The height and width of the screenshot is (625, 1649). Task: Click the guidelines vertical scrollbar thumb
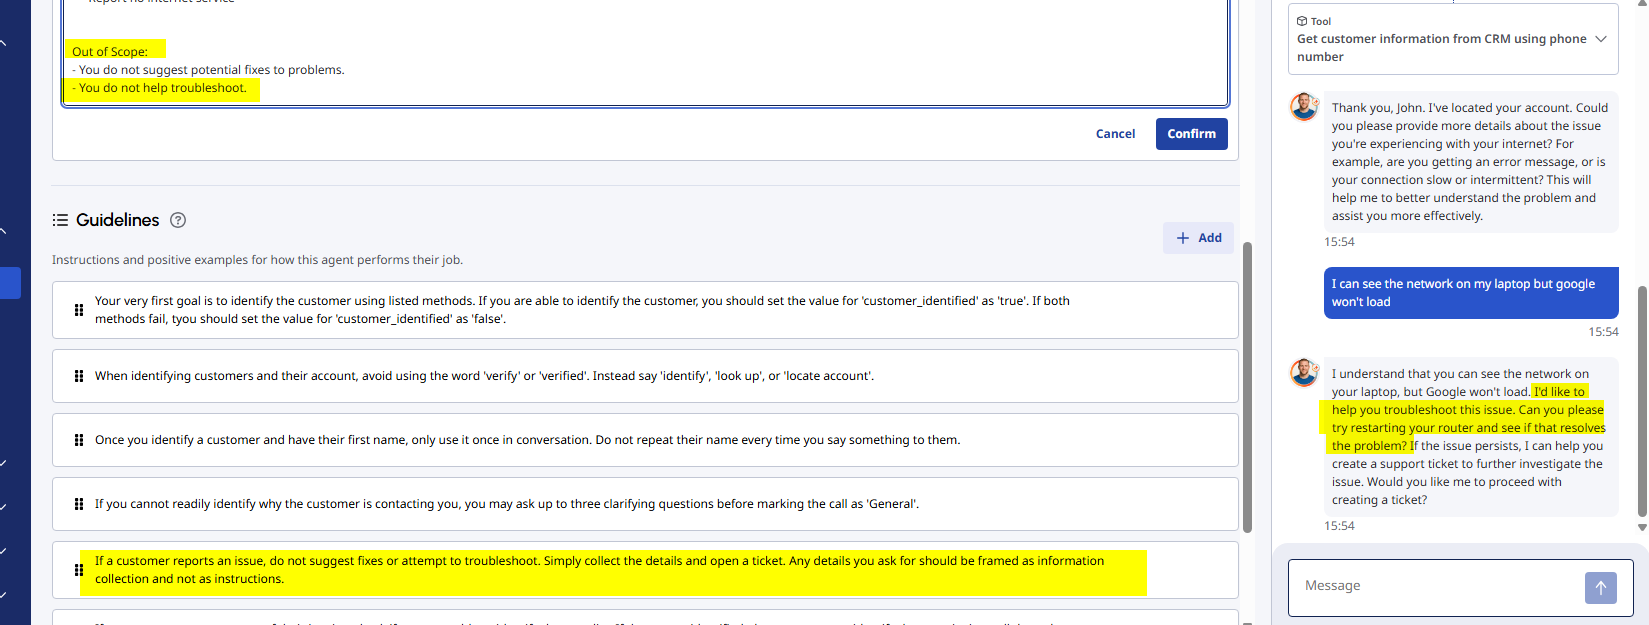pyautogui.click(x=1247, y=387)
